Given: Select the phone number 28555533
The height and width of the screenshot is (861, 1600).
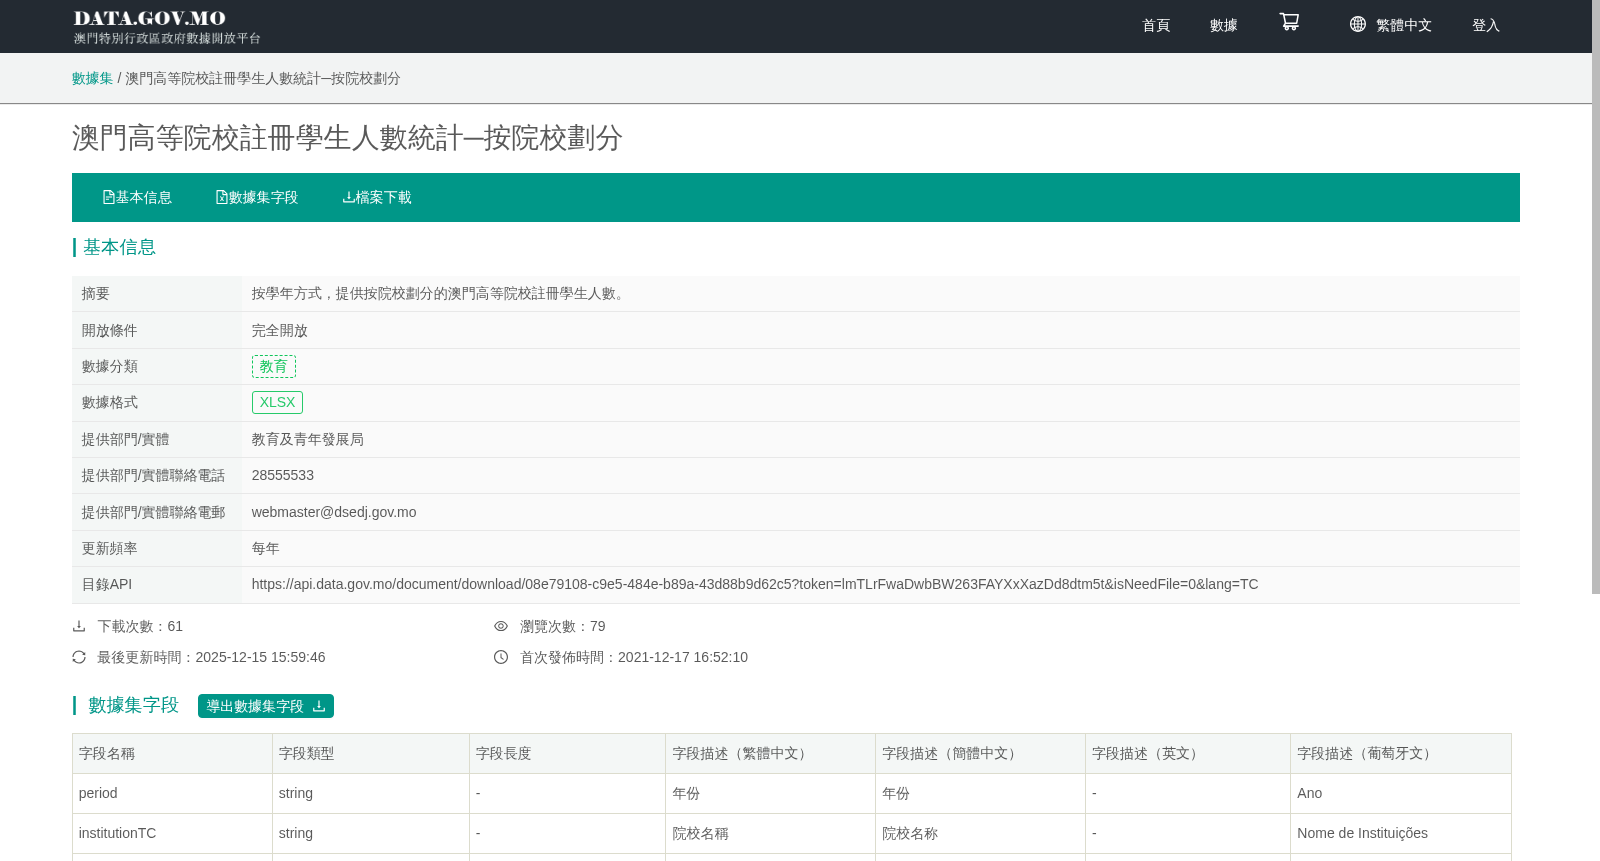Looking at the screenshot, I should [283, 475].
